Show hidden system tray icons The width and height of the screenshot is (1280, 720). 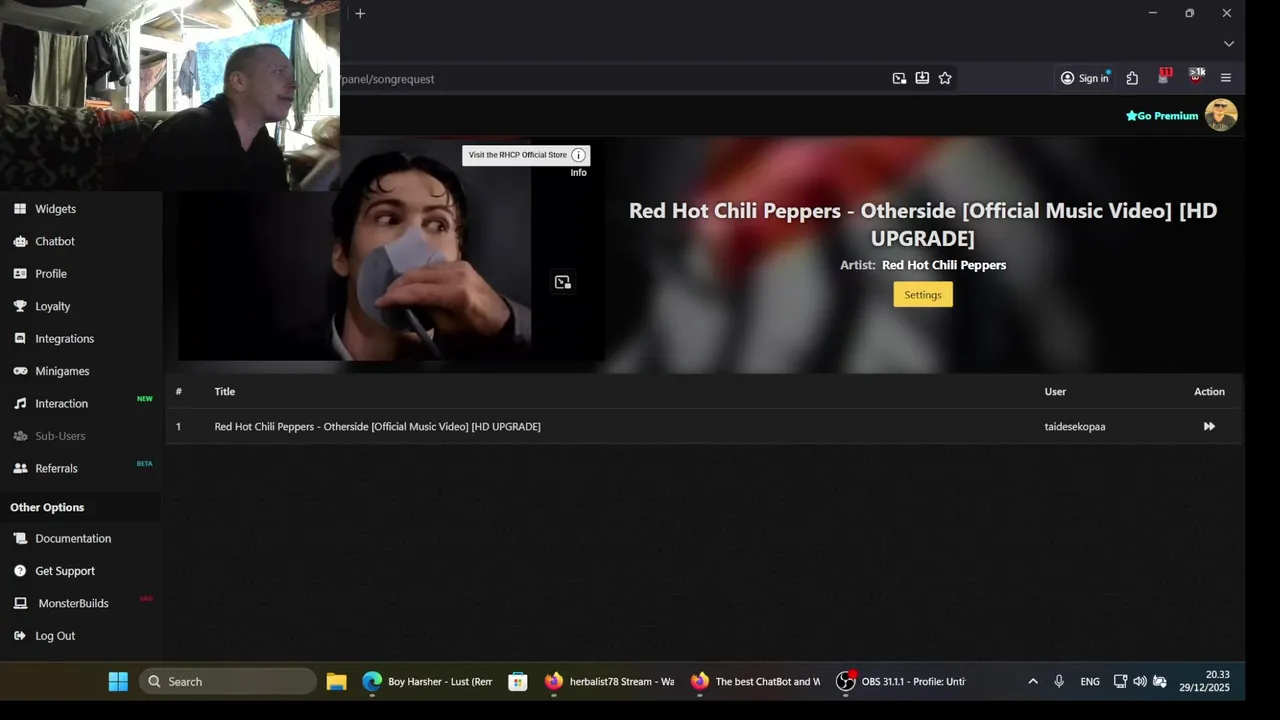pyautogui.click(x=1033, y=681)
